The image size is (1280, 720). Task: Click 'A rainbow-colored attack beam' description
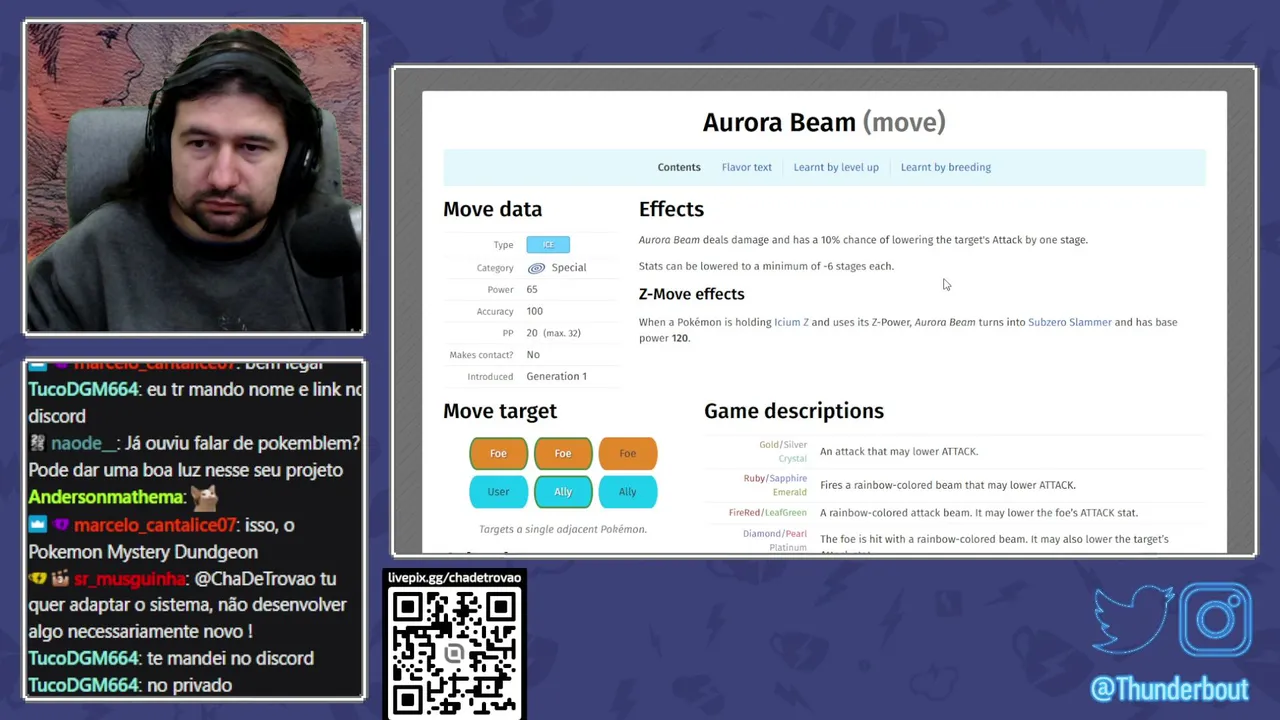pyautogui.click(x=979, y=513)
